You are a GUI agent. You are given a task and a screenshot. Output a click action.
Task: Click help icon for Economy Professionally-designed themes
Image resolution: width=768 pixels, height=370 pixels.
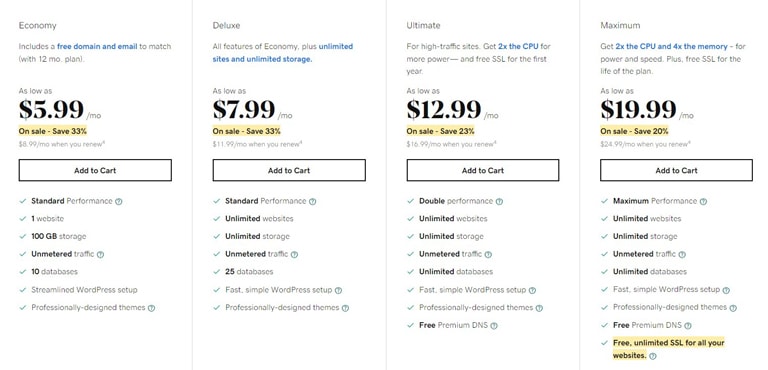(151, 308)
